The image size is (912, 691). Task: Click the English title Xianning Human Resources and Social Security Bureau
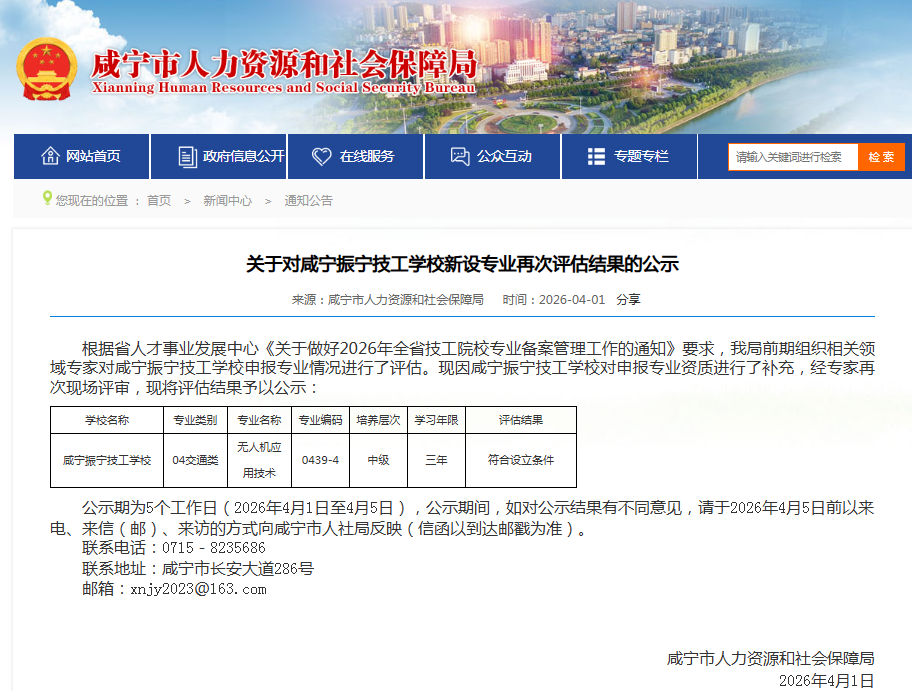pyautogui.click(x=284, y=88)
